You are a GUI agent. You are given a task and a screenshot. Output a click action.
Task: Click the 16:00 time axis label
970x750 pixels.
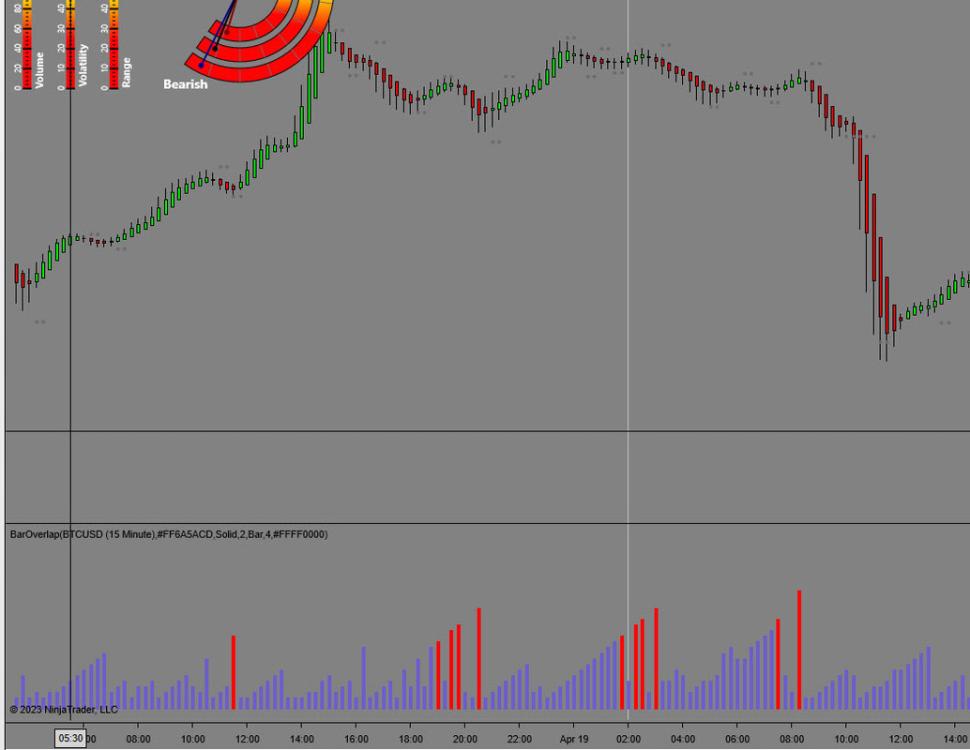click(x=356, y=739)
